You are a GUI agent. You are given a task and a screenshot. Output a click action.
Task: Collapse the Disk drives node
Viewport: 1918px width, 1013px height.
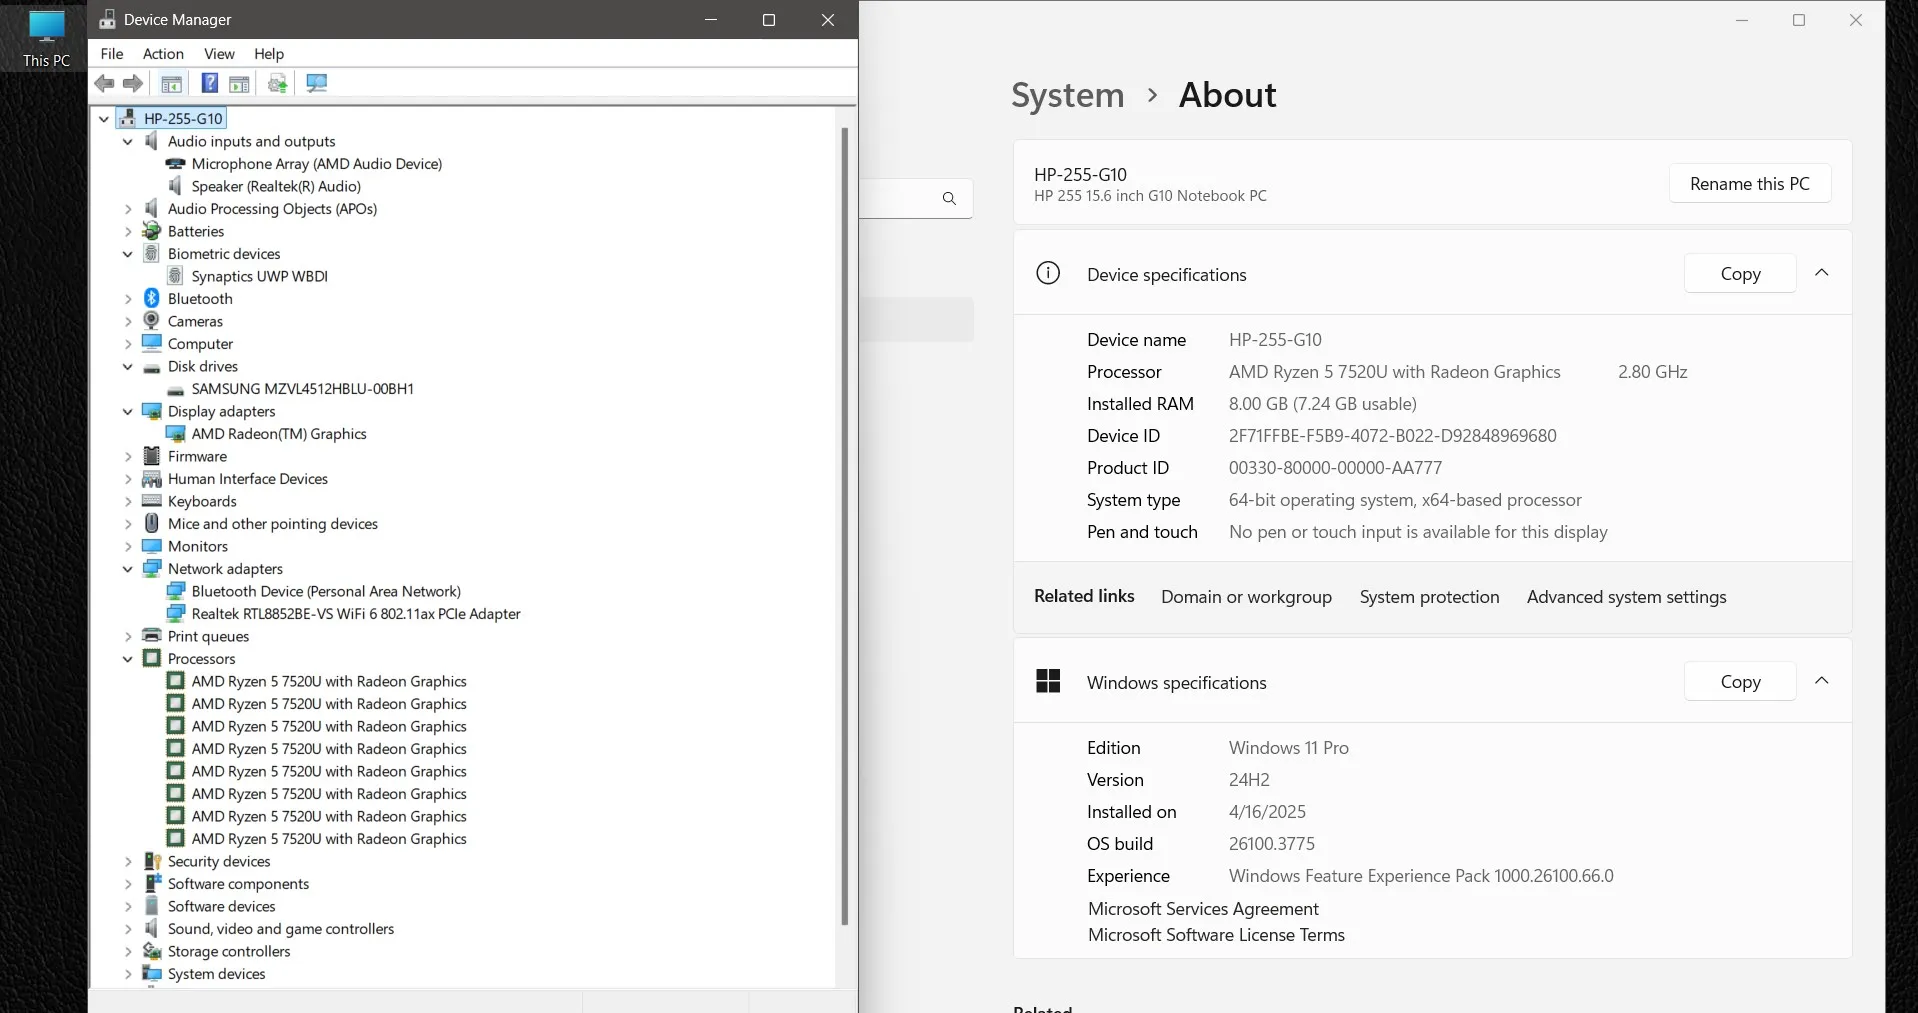[x=128, y=367]
